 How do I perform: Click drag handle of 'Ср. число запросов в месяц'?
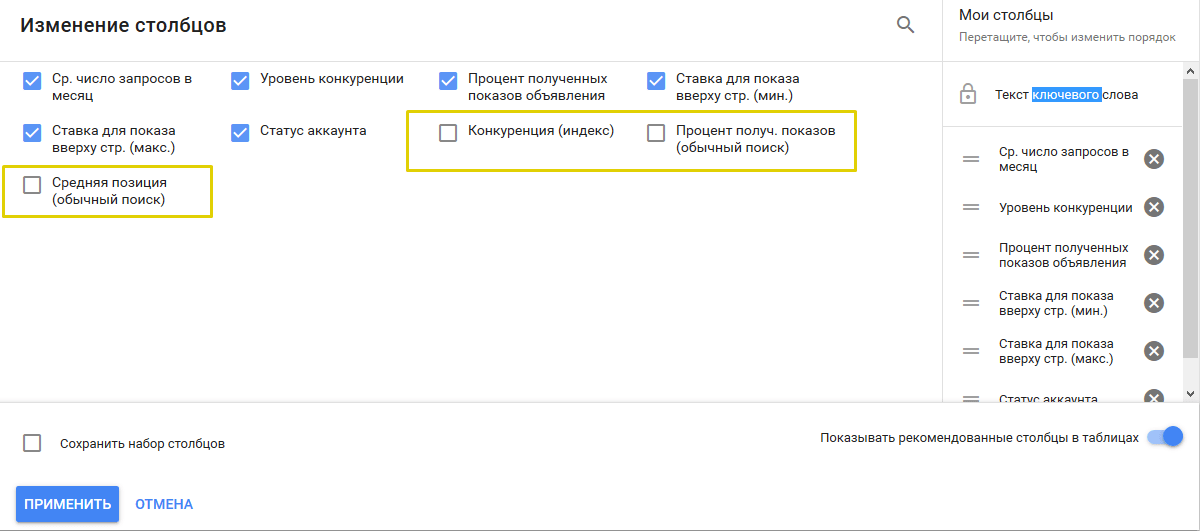970,159
